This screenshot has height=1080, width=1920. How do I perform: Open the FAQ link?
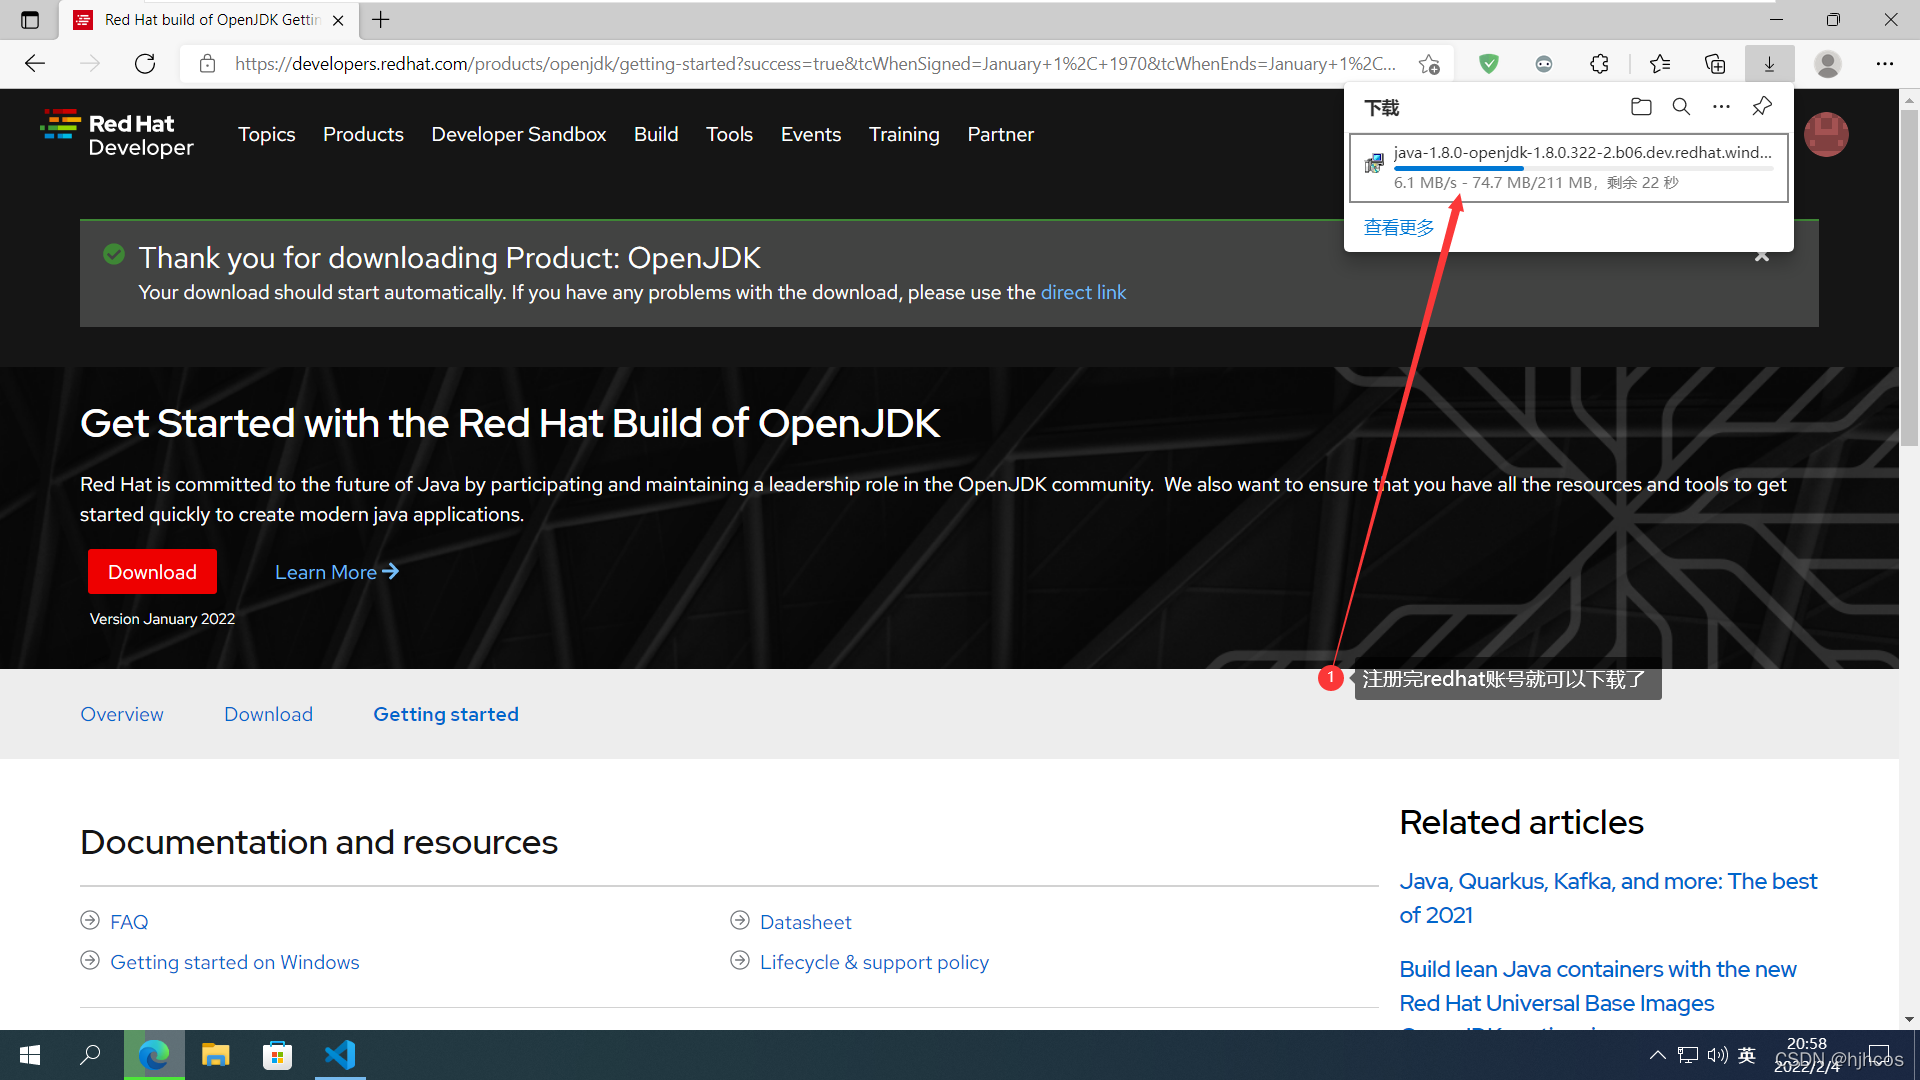coord(129,922)
